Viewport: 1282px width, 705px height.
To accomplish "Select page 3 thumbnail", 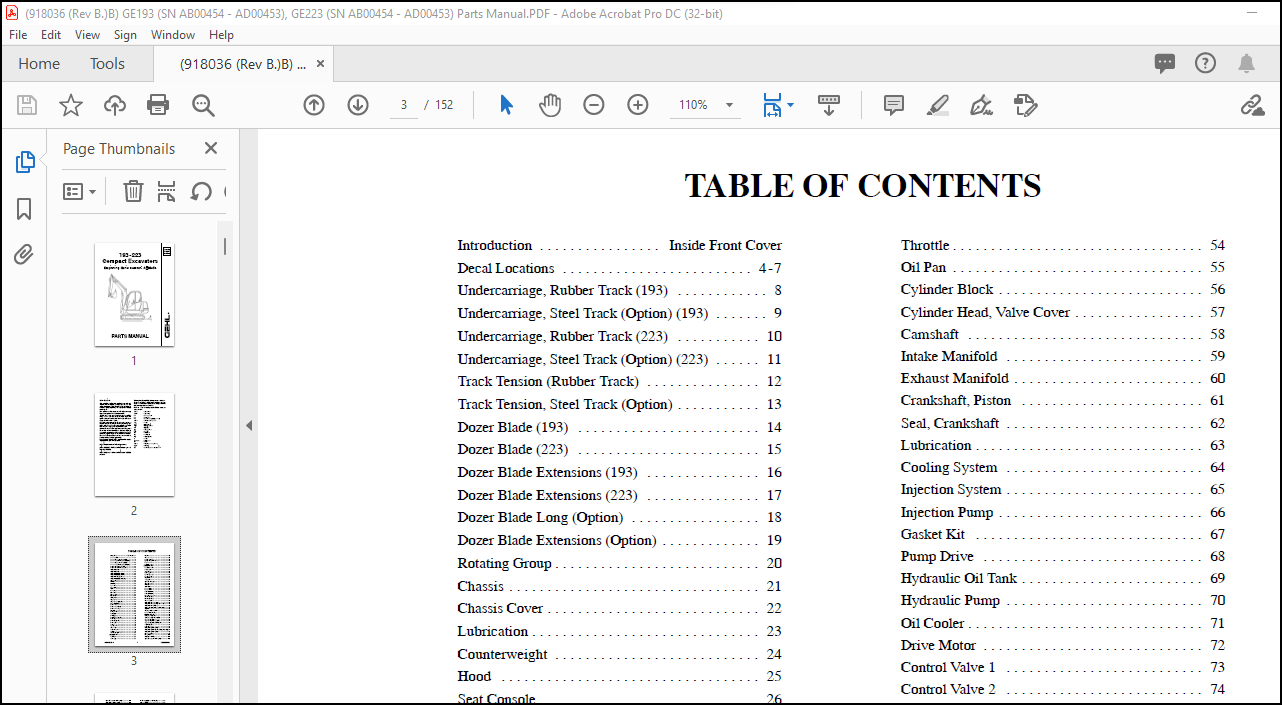I will point(134,594).
